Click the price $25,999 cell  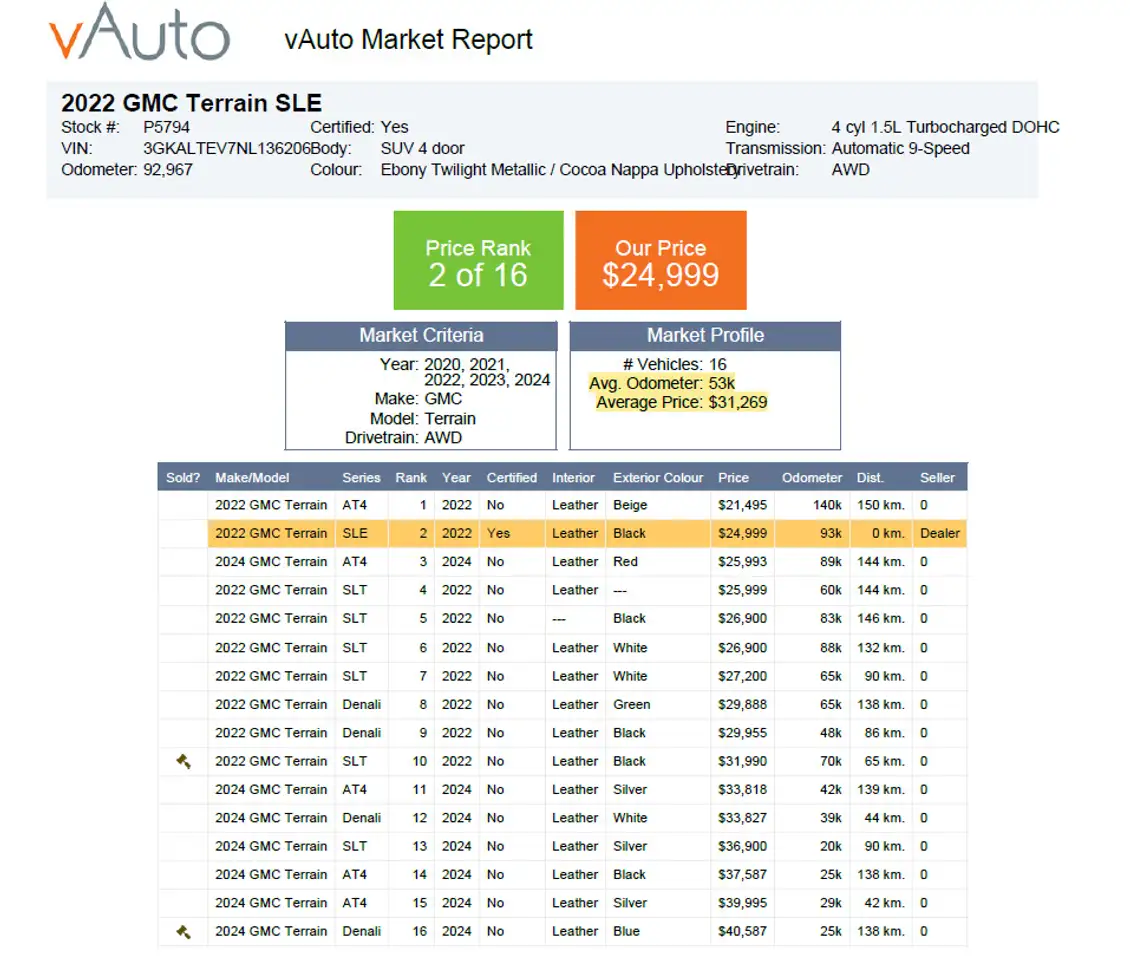point(742,590)
